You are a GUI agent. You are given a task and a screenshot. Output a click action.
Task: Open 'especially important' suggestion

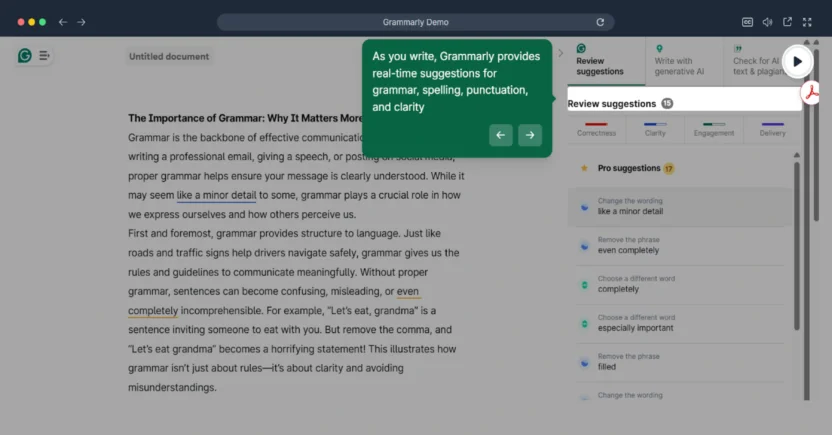[x=679, y=323]
